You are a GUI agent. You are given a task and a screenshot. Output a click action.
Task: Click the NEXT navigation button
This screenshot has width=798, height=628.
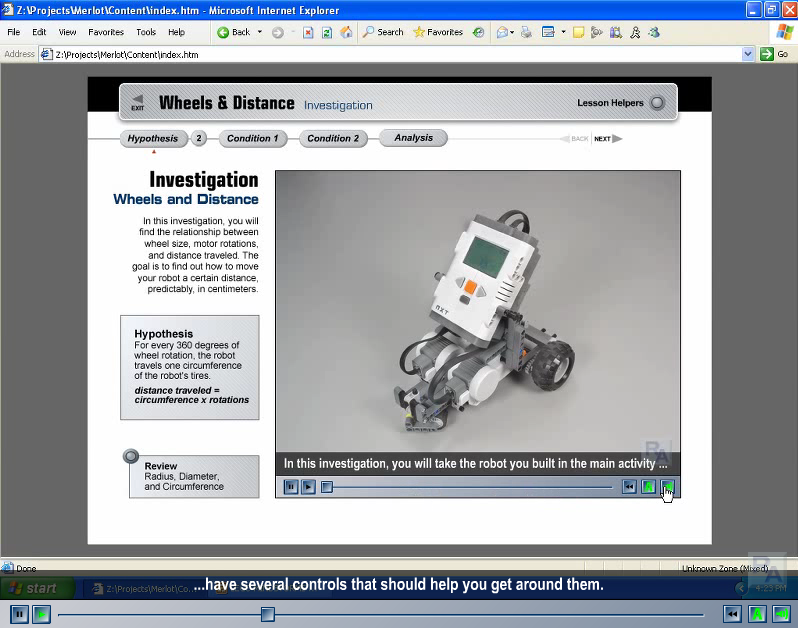click(608, 138)
